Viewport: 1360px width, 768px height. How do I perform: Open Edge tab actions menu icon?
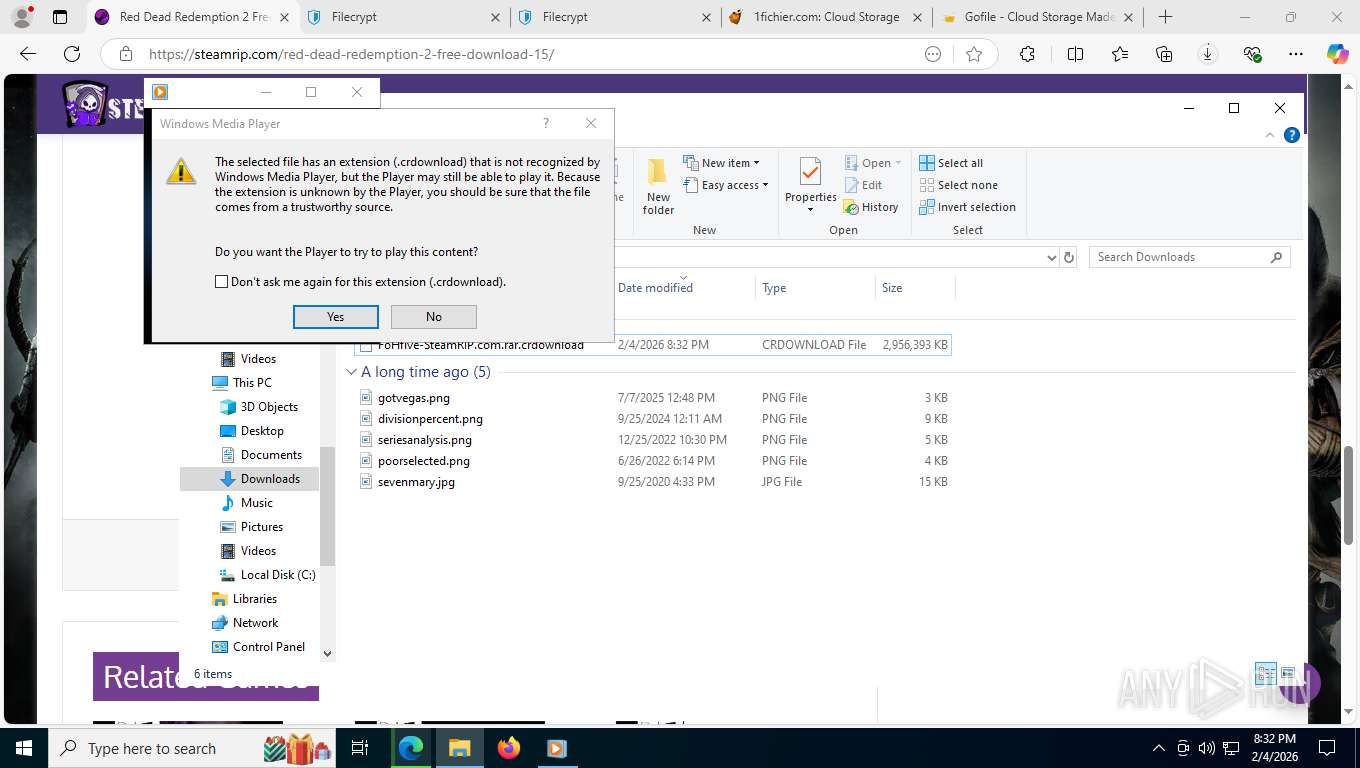tap(60, 17)
